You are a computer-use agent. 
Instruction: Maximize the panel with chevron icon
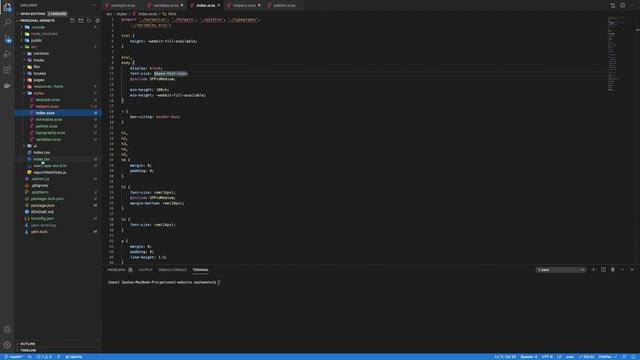[x=622, y=270]
